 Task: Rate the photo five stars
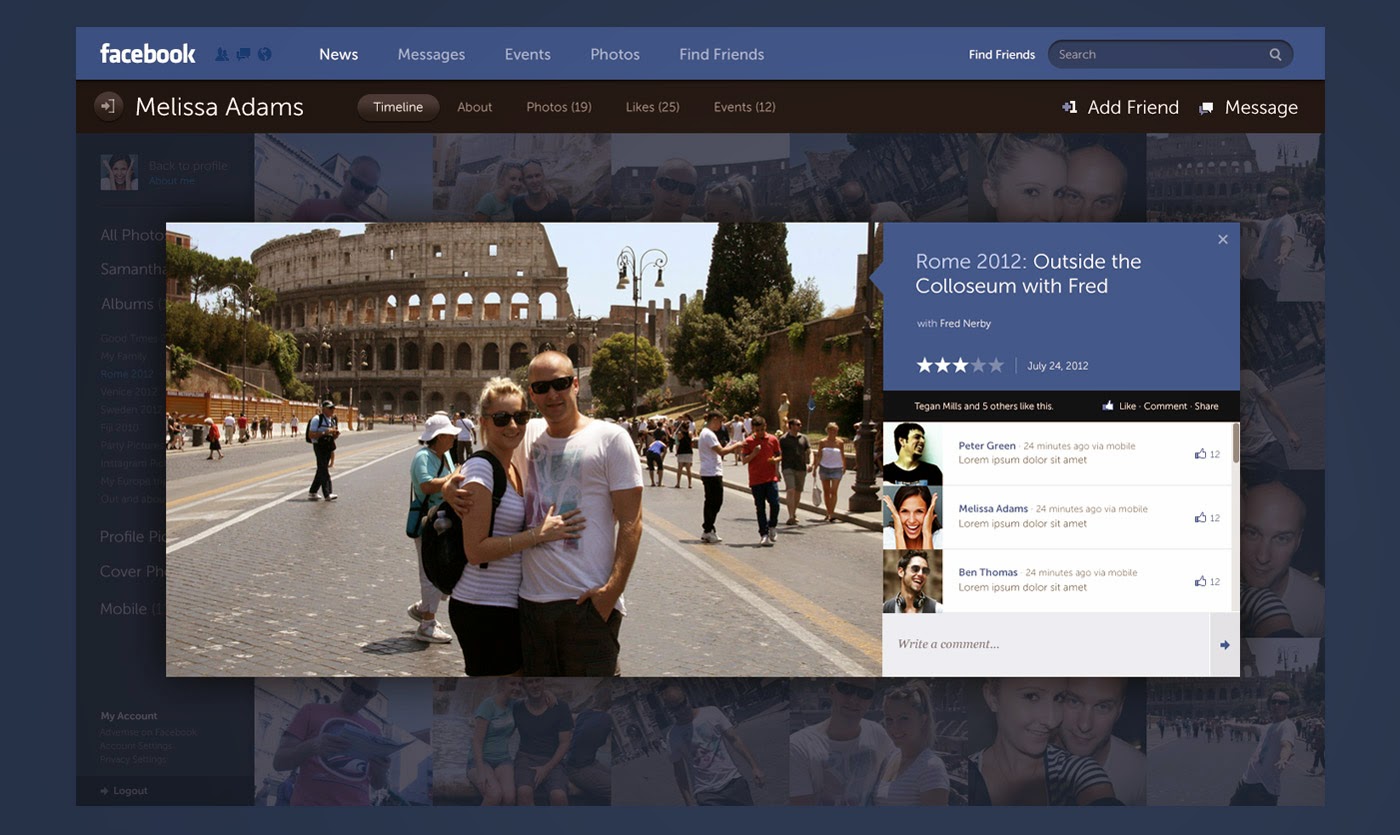996,365
